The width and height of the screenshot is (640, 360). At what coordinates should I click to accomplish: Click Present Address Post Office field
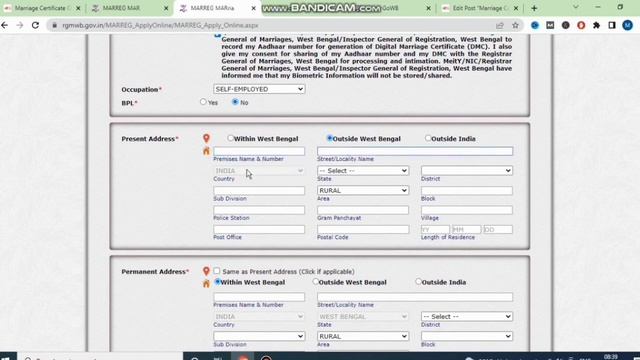[x=259, y=229]
